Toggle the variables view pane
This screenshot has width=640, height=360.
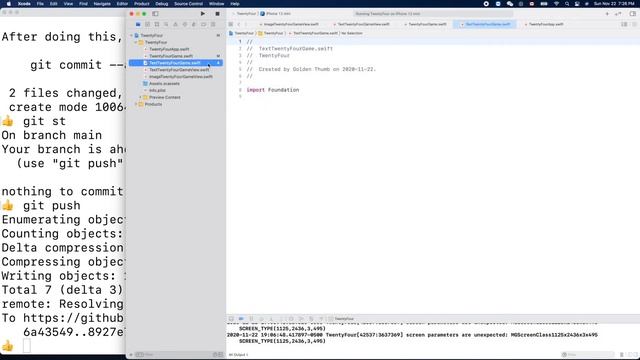[629, 355]
